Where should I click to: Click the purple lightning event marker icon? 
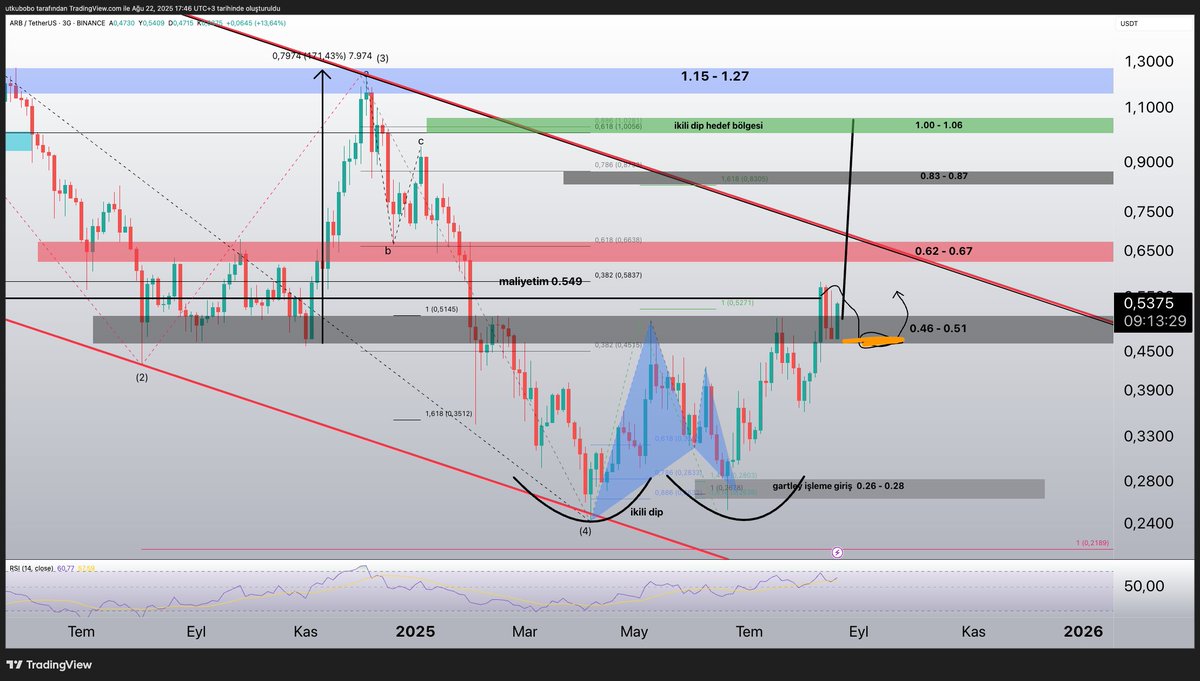837,552
